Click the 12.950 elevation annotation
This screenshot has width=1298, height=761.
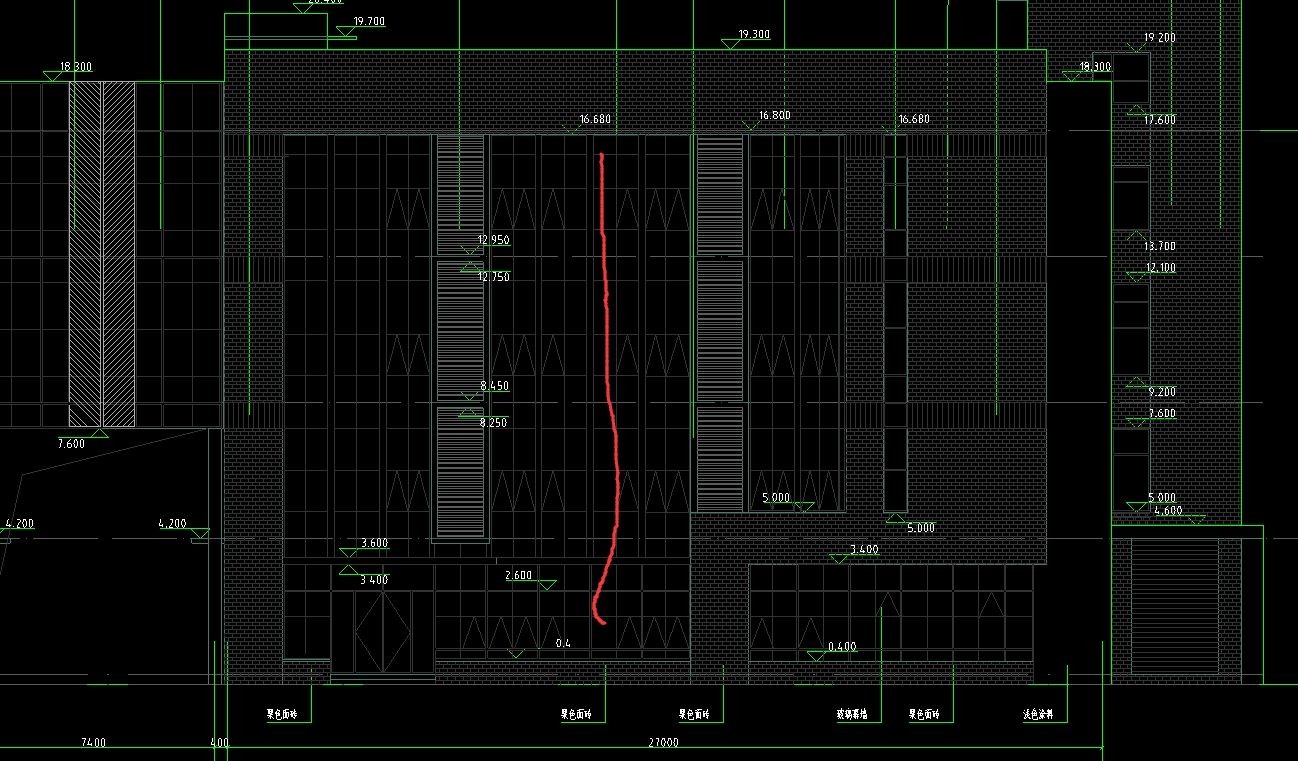click(x=494, y=240)
